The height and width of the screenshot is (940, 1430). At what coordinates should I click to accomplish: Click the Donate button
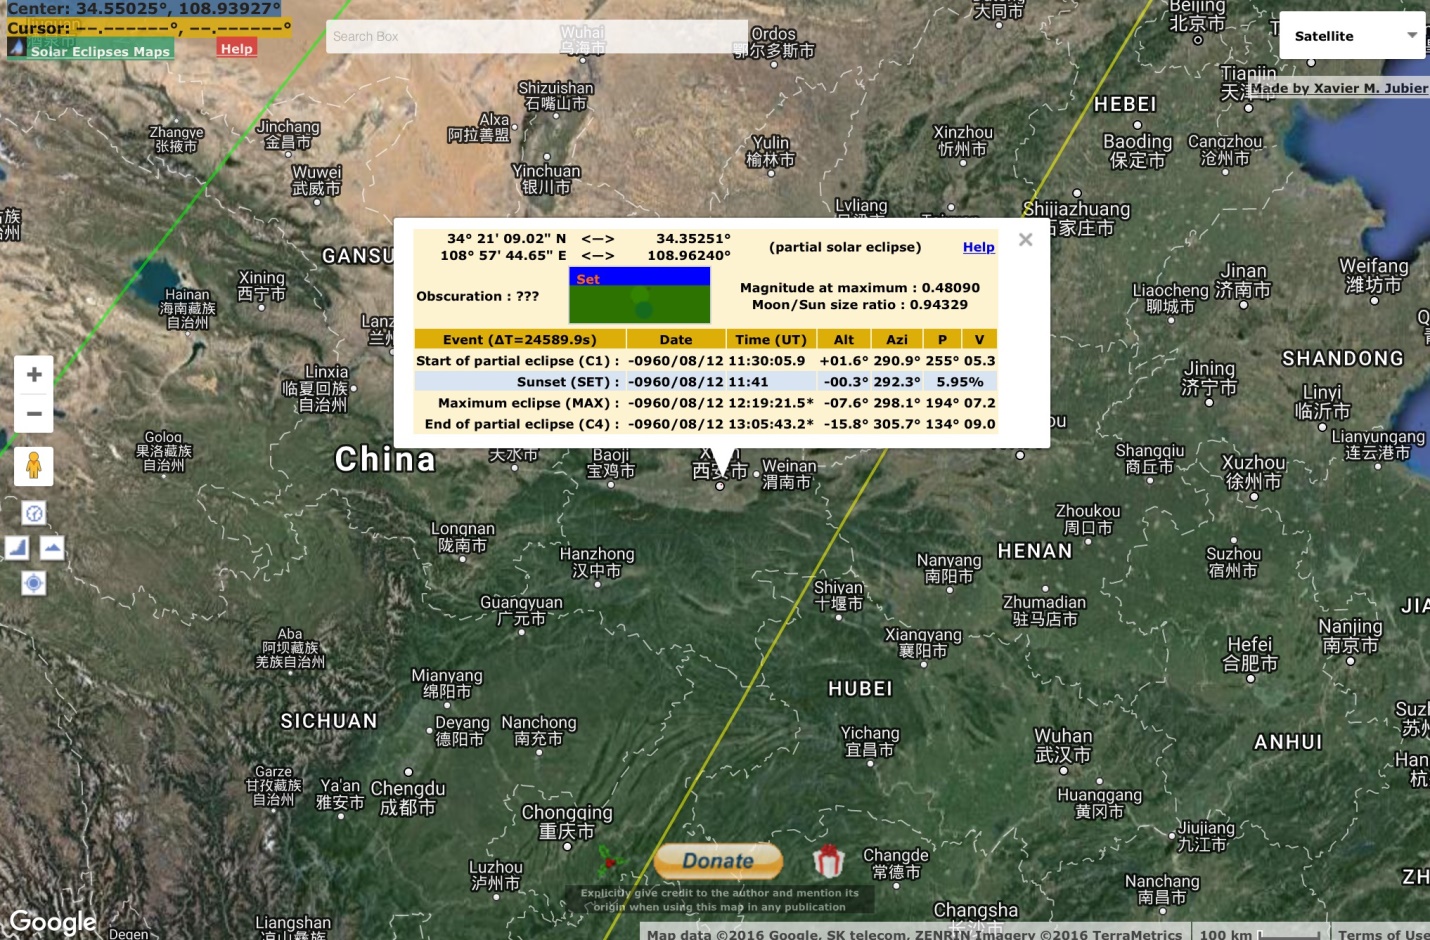718,860
